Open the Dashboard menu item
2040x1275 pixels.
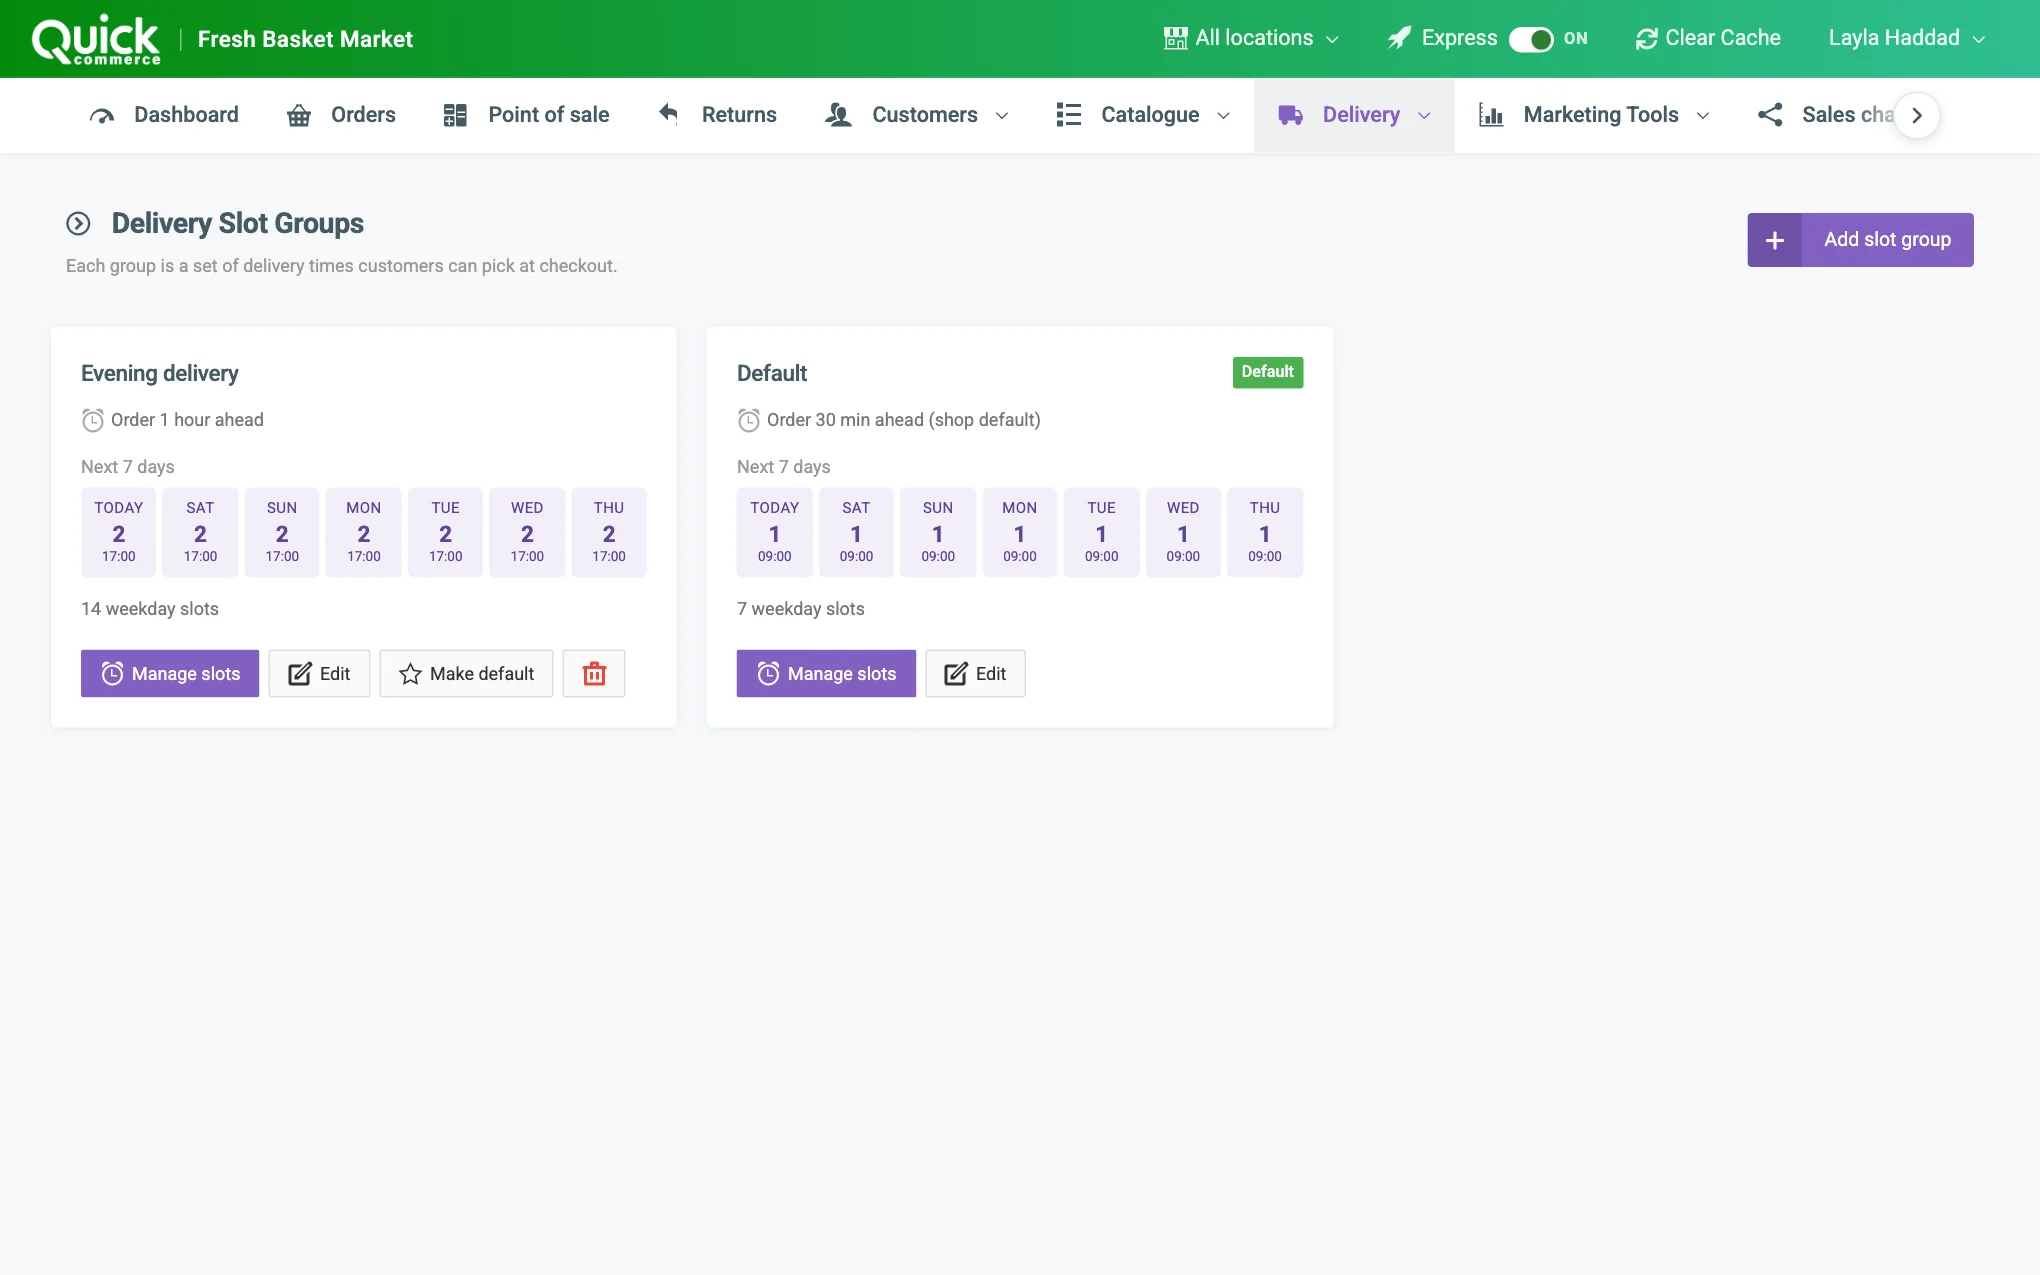pyautogui.click(x=164, y=115)
